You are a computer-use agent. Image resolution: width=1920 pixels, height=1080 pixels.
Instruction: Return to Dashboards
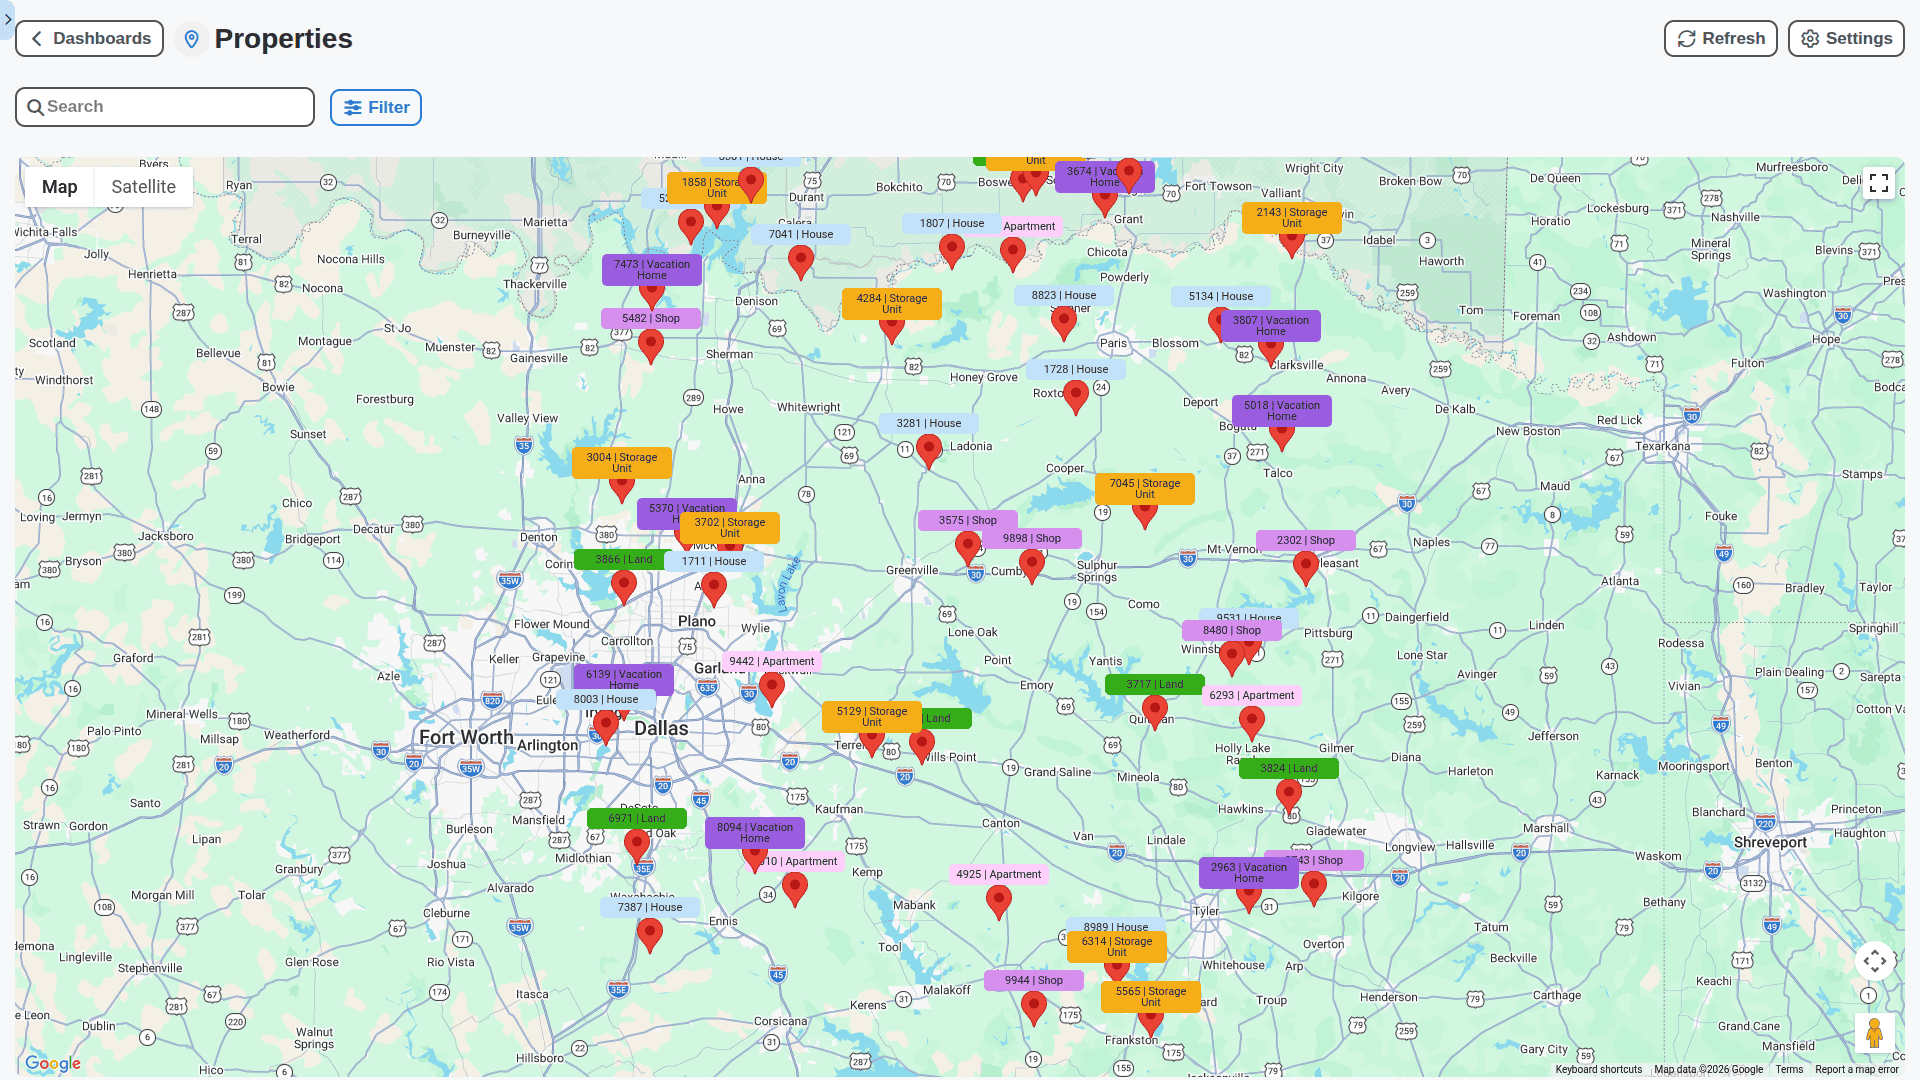pos(89,38)
